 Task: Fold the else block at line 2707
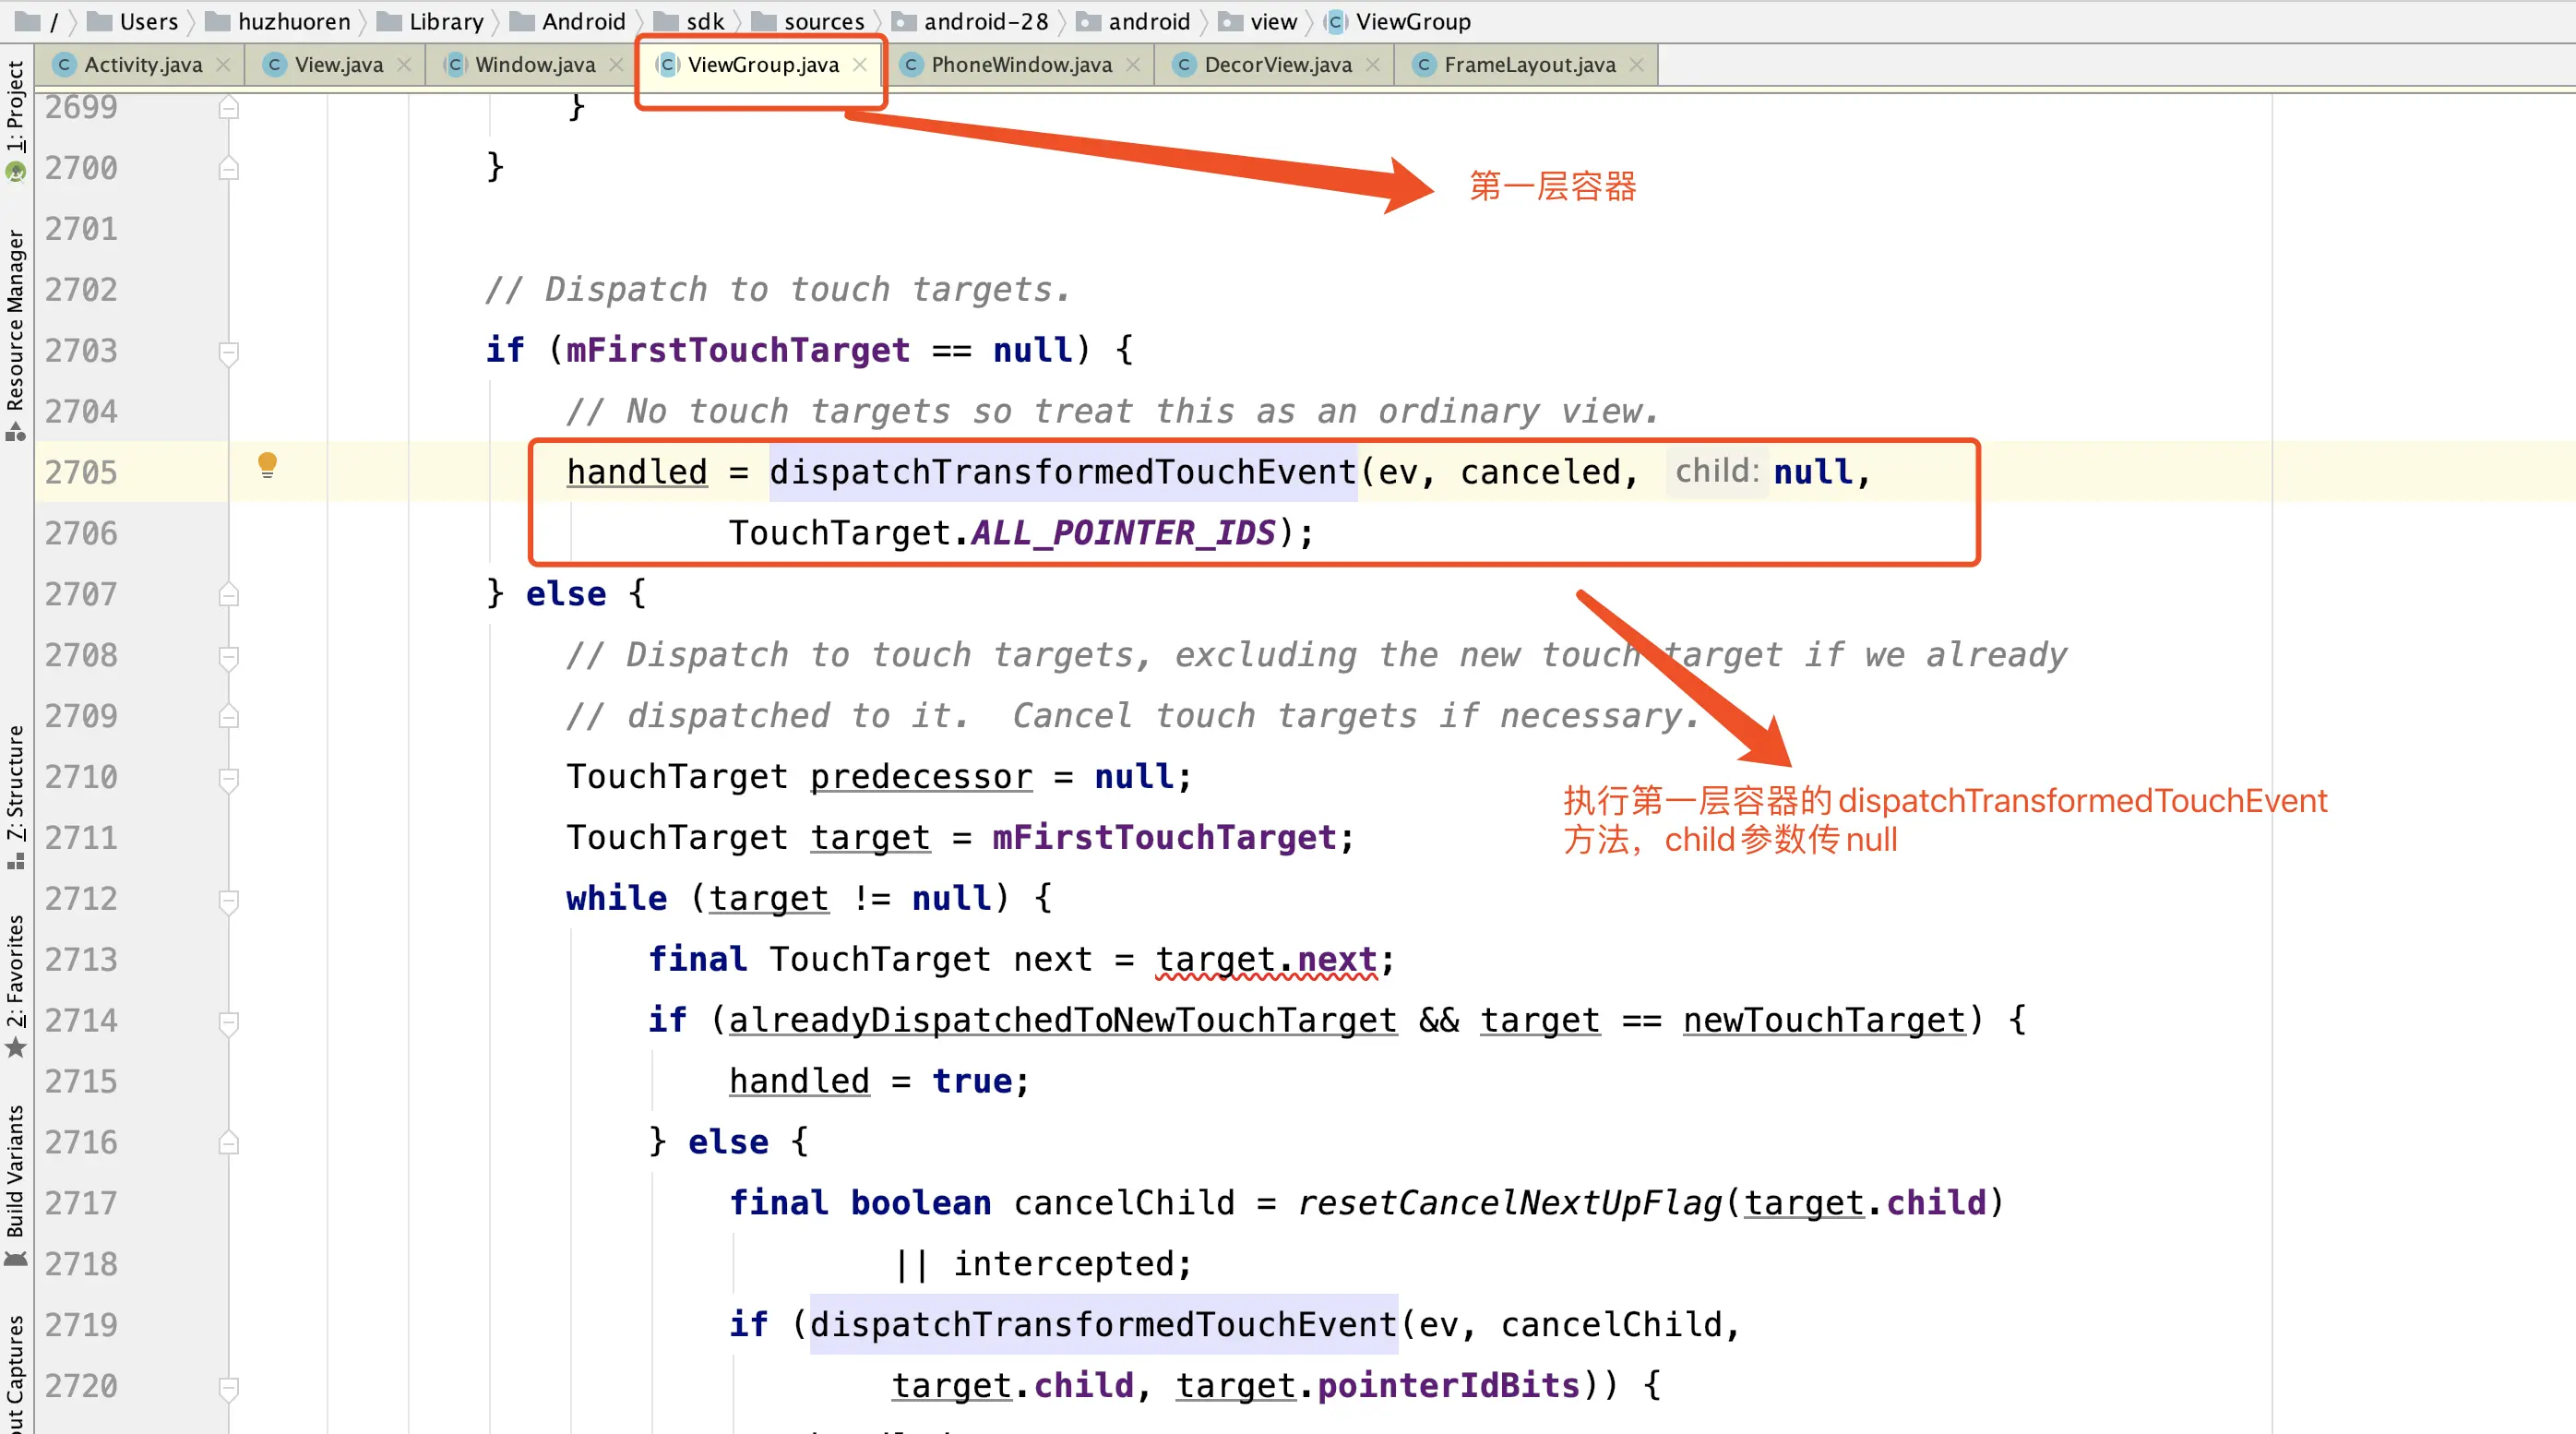[x=229, y=596]
